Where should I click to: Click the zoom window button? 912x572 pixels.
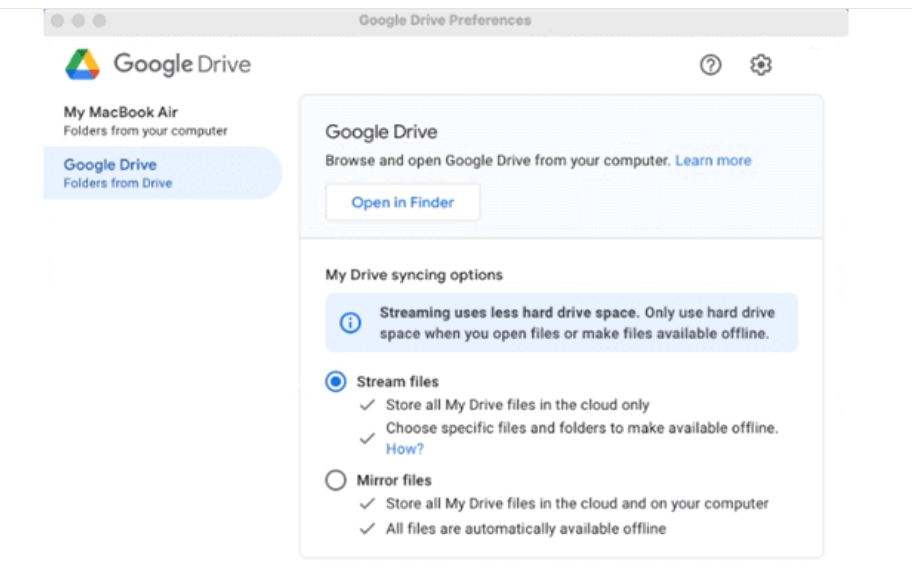[99, 21]
